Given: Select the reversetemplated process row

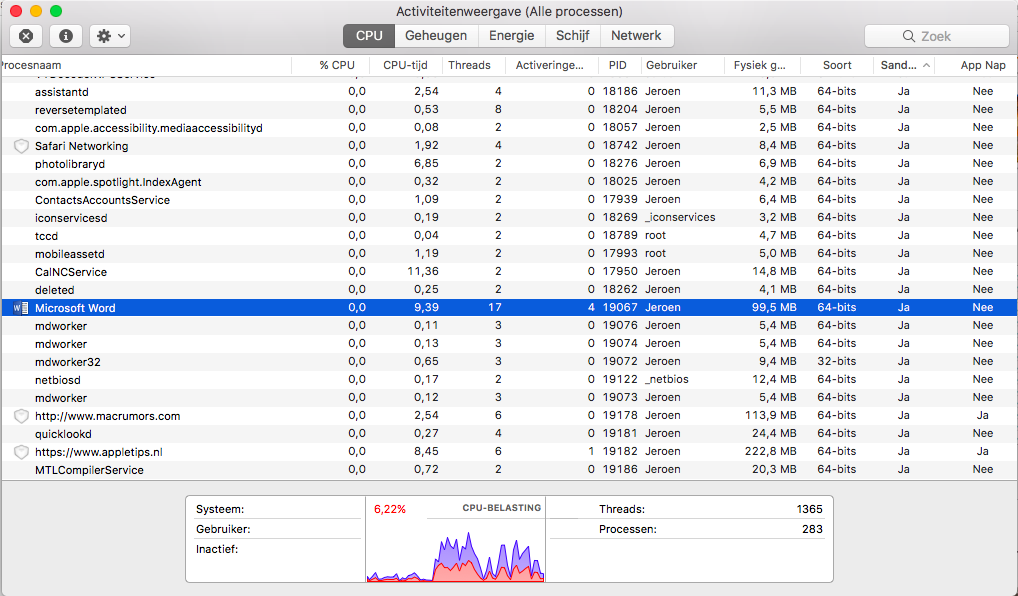Looking at the screenshot, I should pos(509,110).
